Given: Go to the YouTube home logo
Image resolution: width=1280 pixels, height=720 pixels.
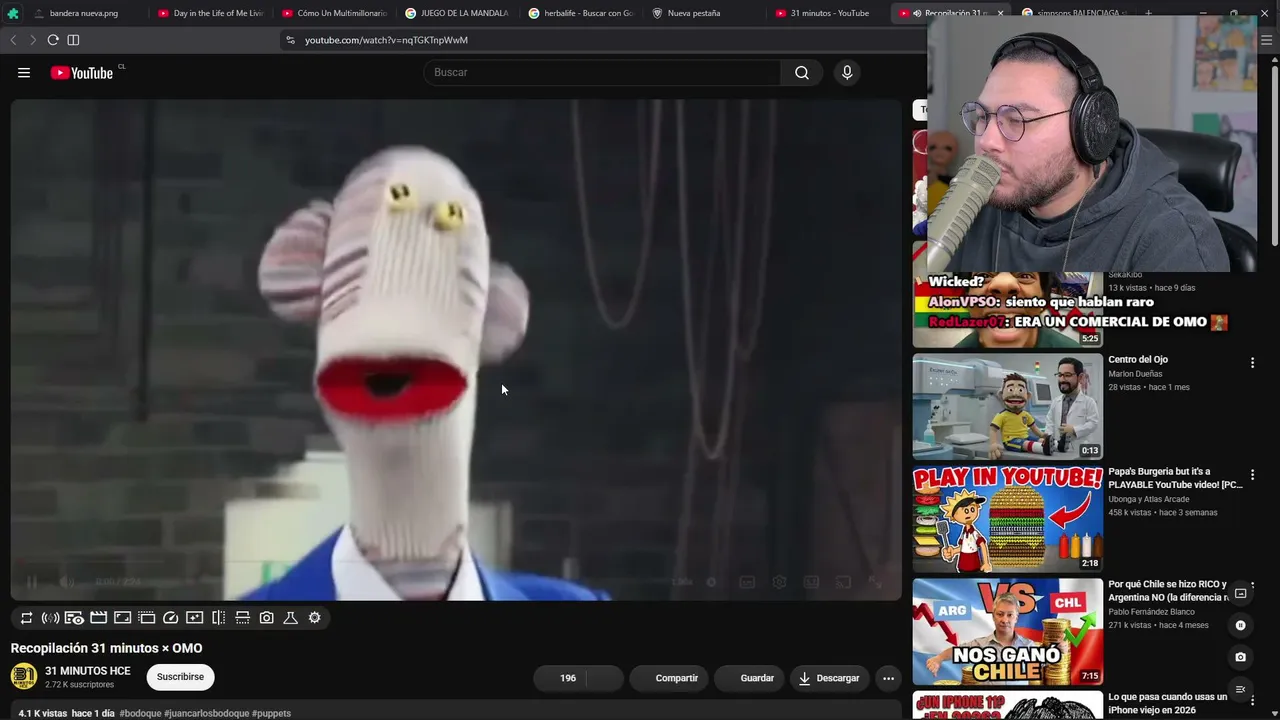Looking at the screenshot, I should coord(82,72).
